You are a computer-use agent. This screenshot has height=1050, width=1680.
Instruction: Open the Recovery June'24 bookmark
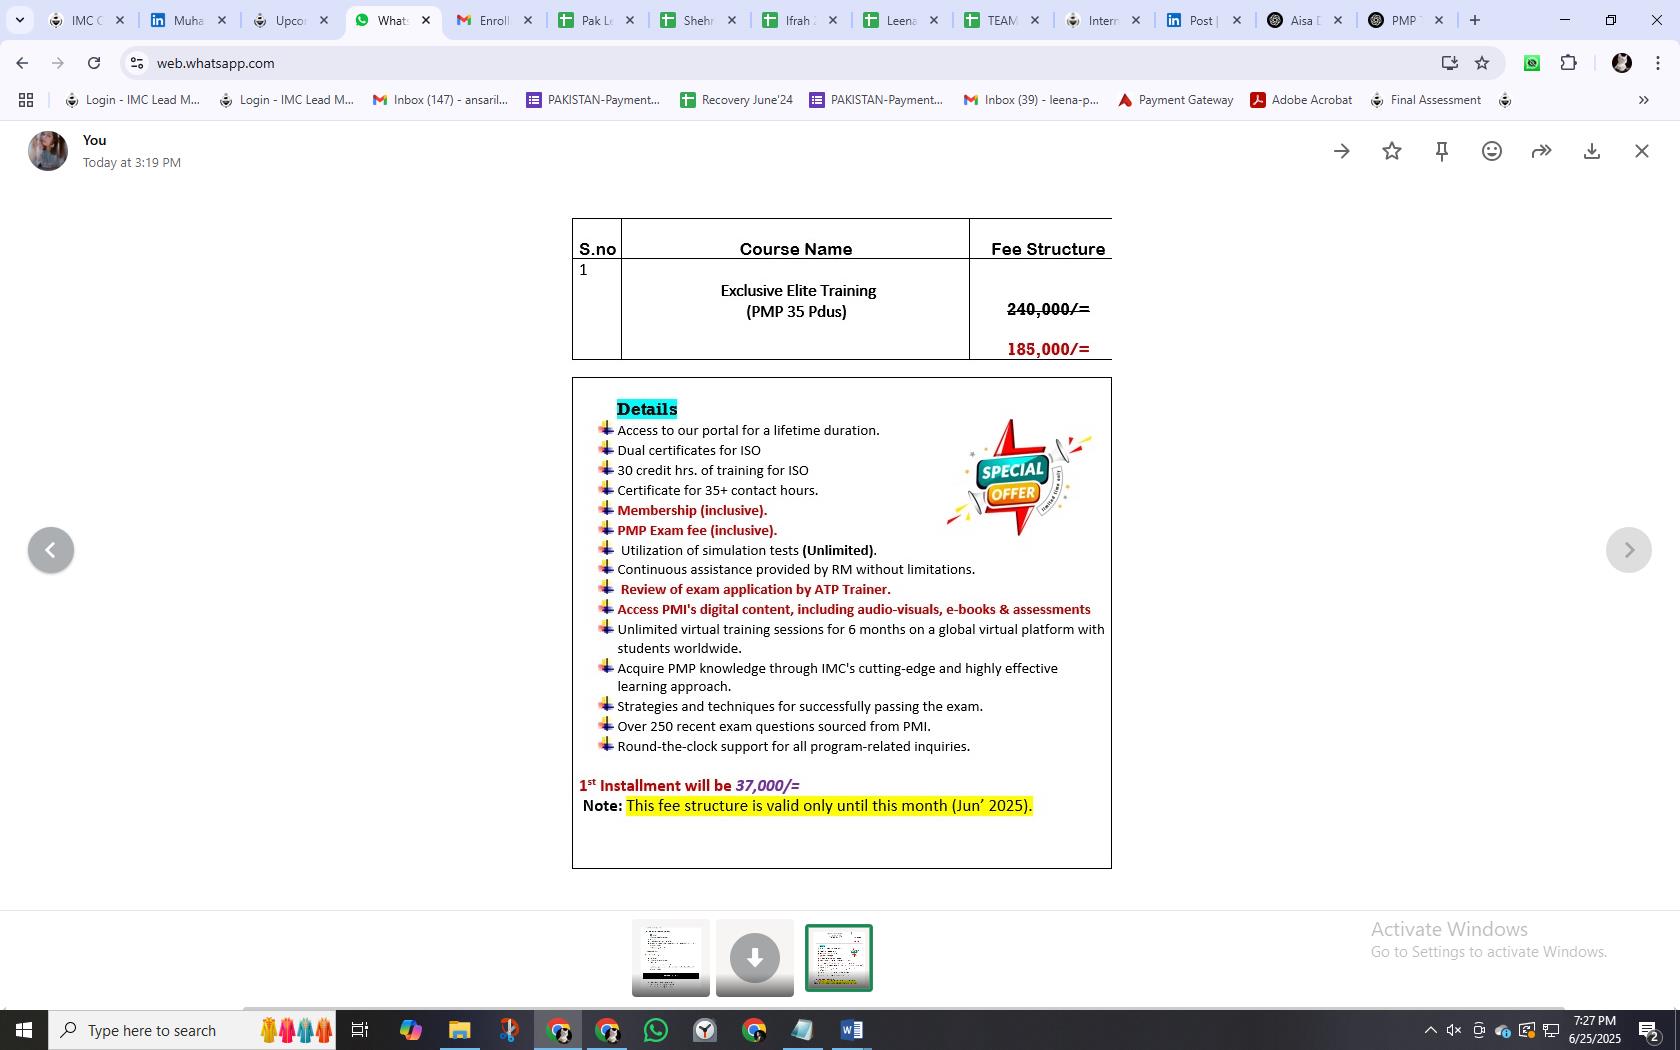736,100
